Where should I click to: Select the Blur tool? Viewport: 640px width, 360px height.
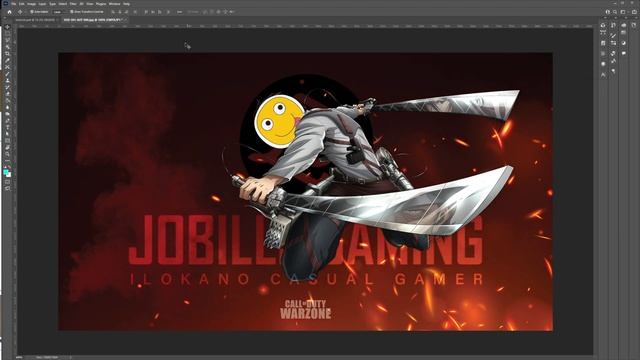(7, 107)
